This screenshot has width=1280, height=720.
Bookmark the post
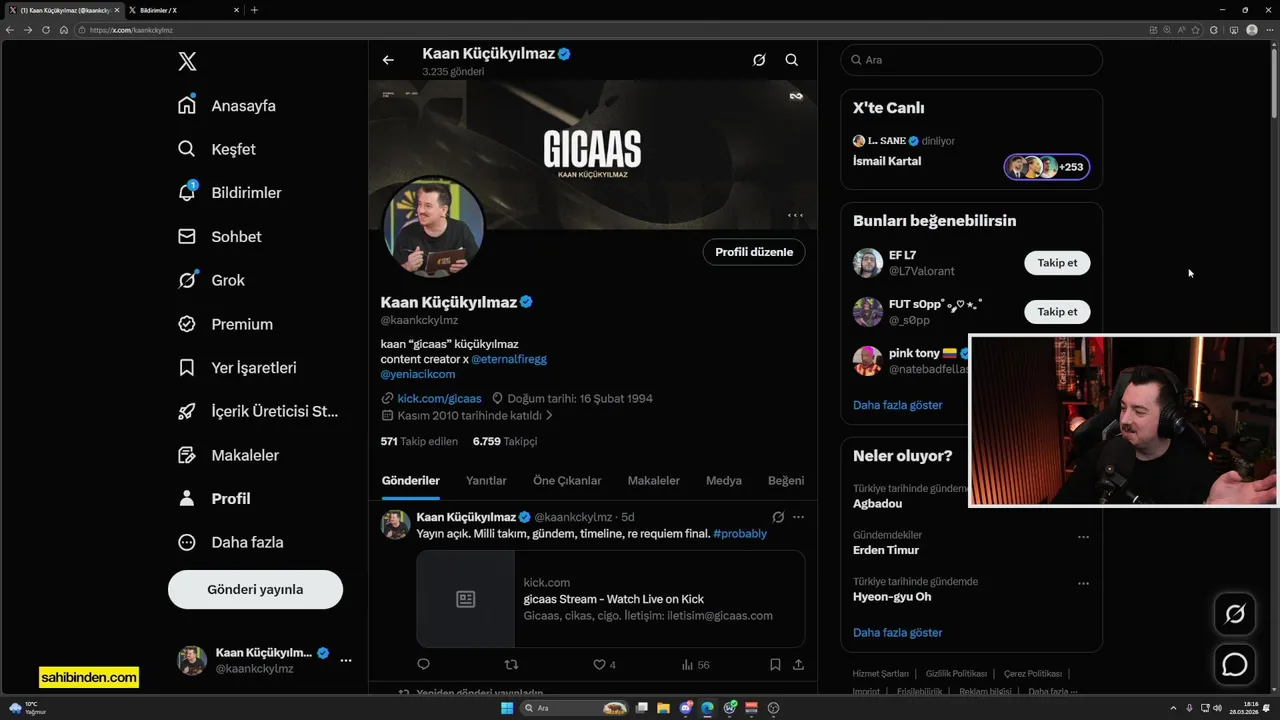[x=775, y=664]
